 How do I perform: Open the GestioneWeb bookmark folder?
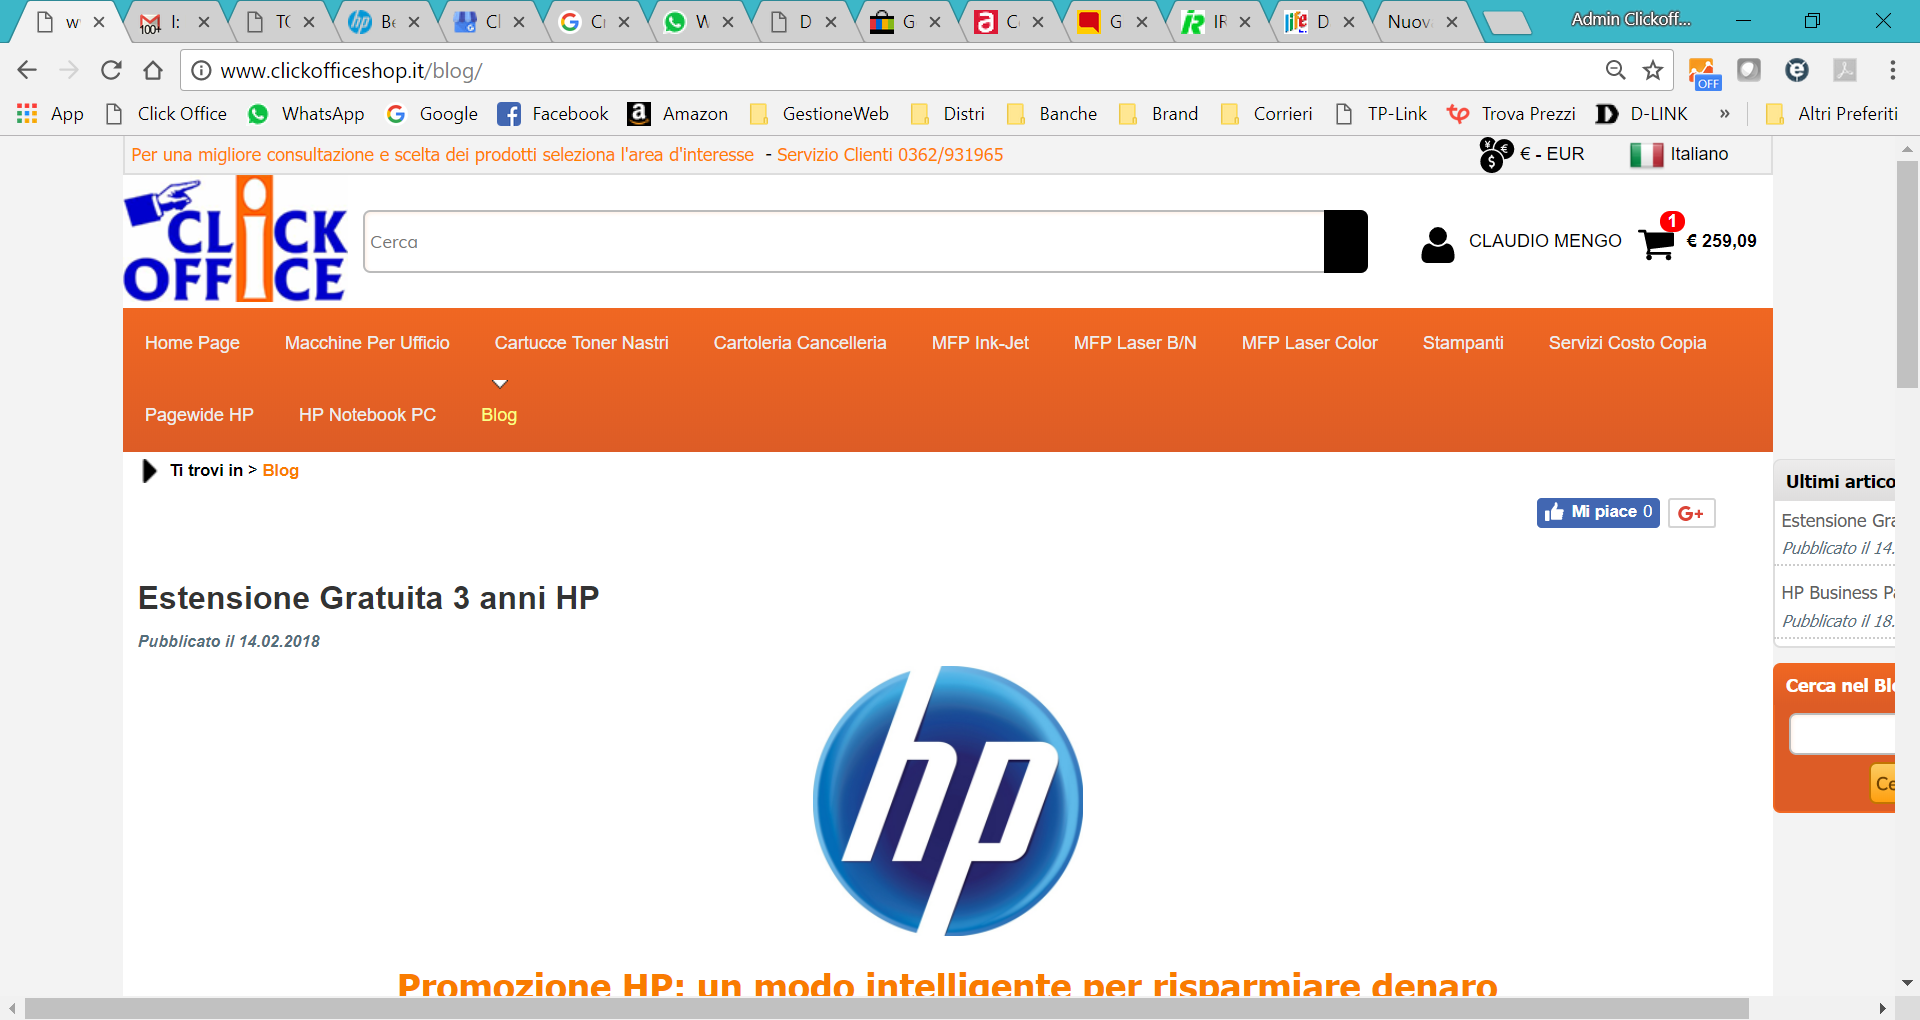819,114
